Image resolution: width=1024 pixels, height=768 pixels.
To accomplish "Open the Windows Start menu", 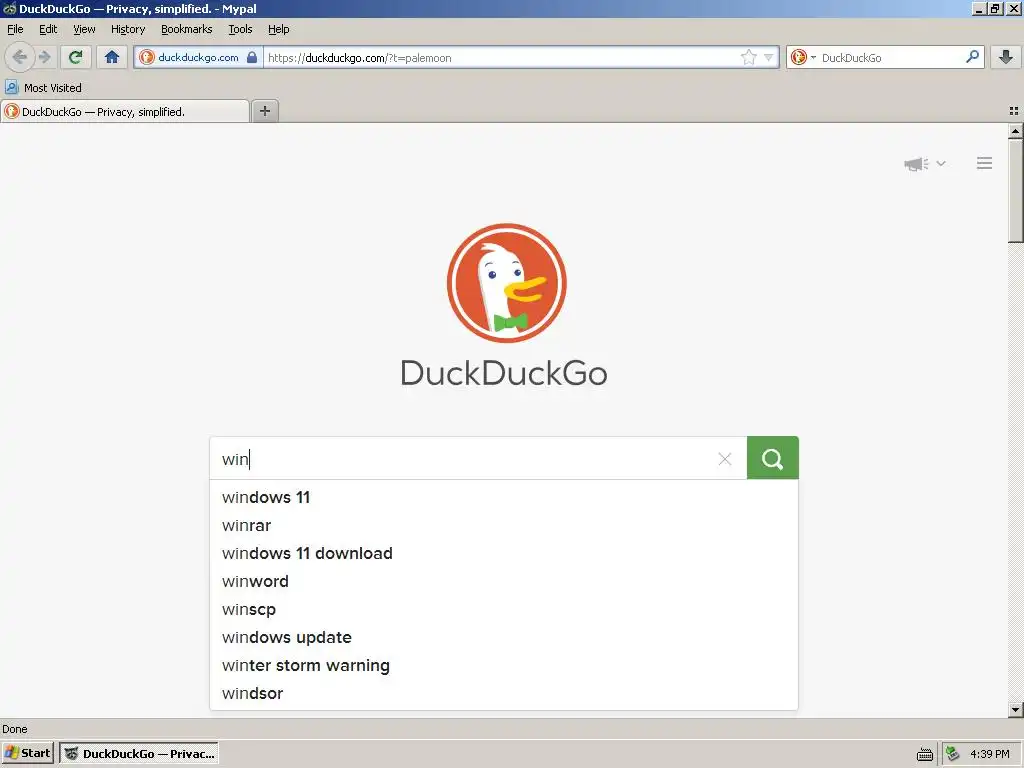I will click(x=28, y=753).
